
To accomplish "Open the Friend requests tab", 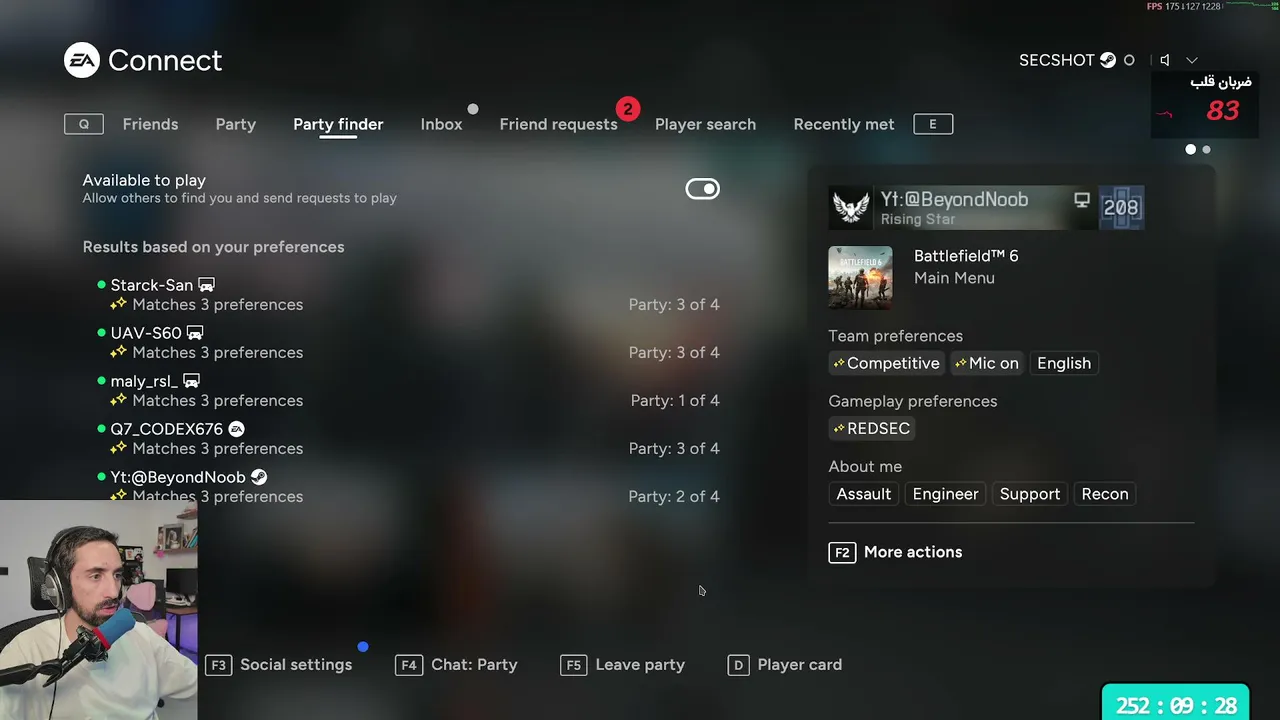I will [x=558, y=124].
